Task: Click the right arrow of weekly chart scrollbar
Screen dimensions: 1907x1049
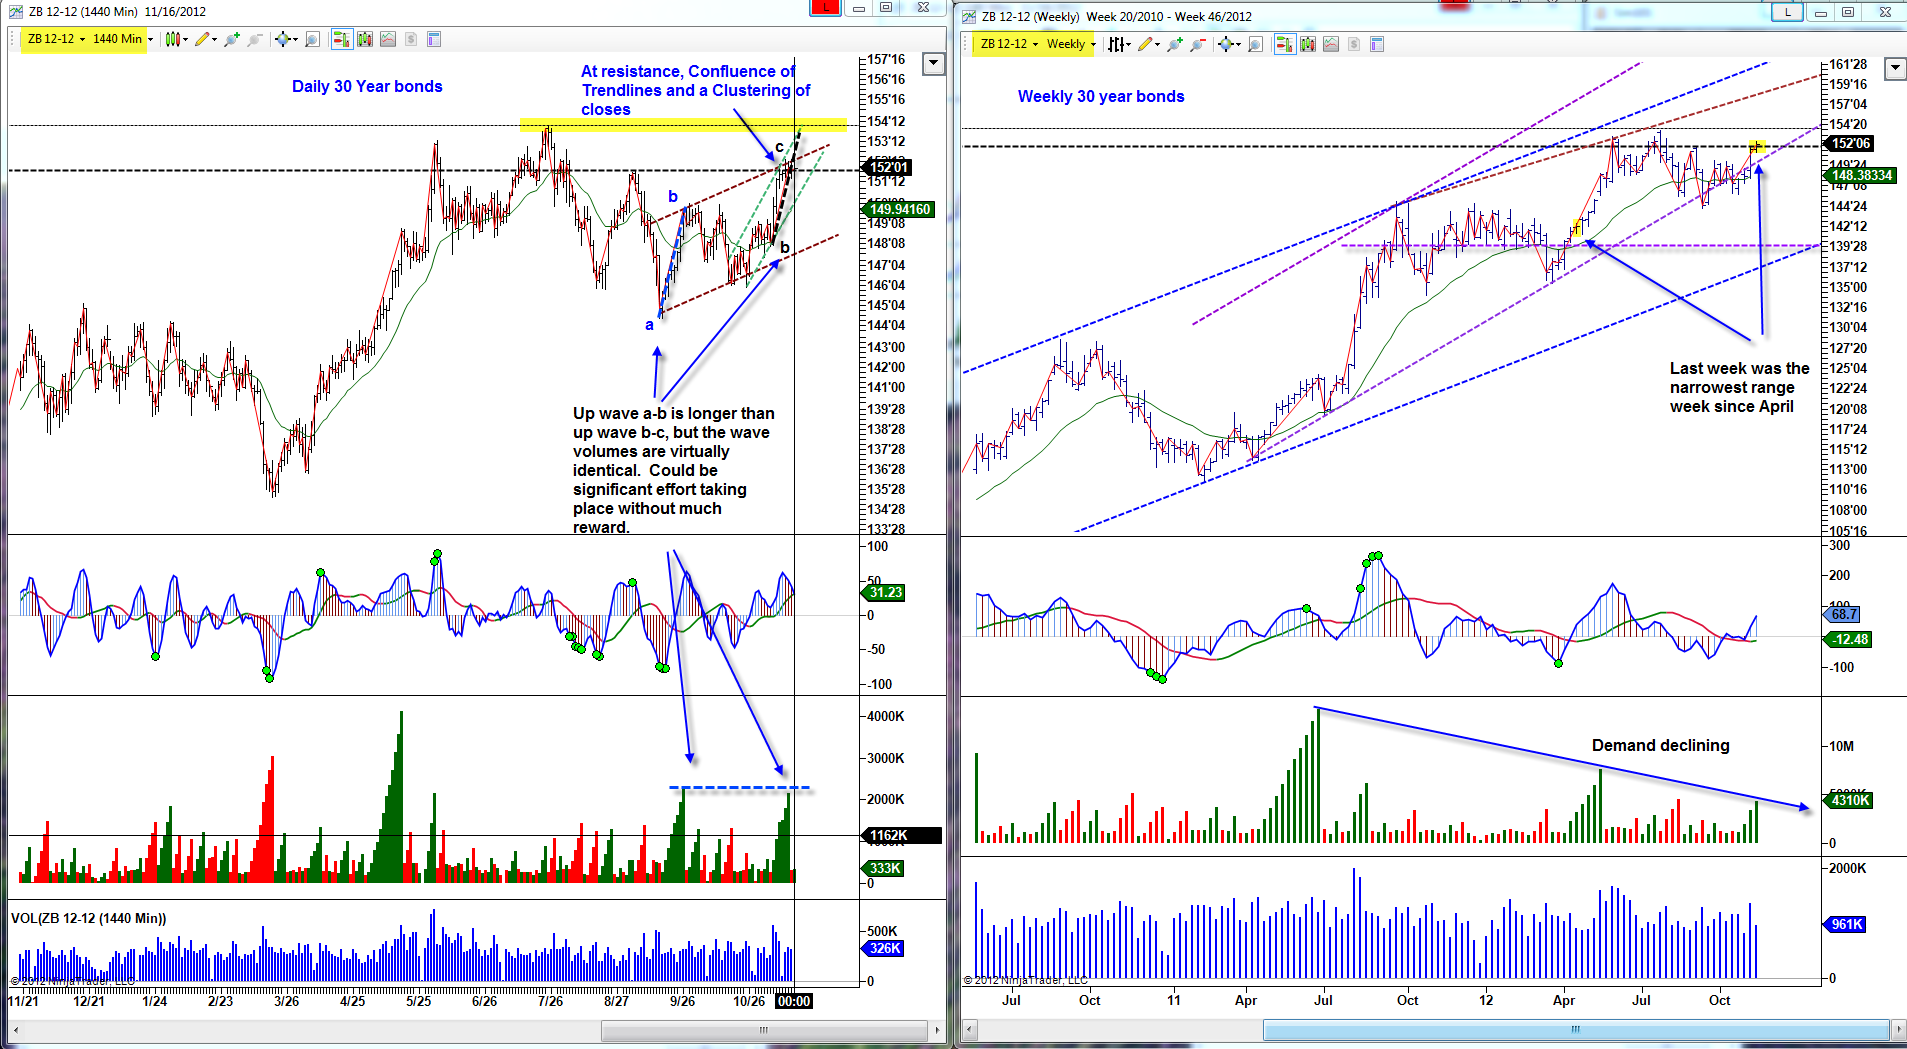Action: pos(1898,1030)
